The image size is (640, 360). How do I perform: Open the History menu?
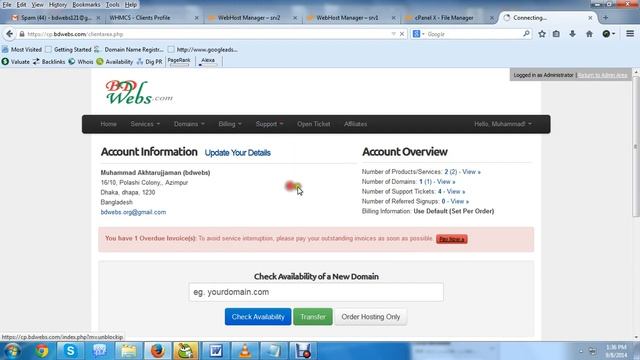[x=58, y=5]
